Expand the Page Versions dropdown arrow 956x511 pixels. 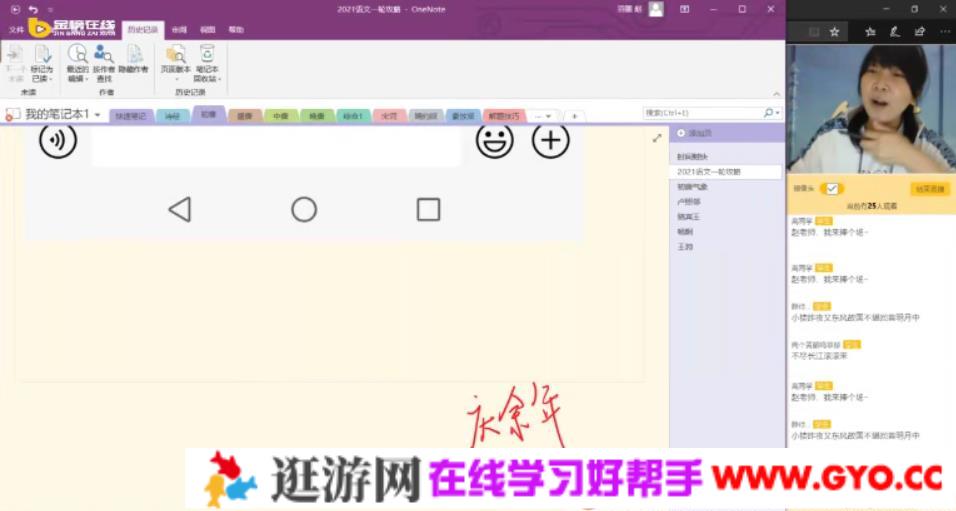176,80
